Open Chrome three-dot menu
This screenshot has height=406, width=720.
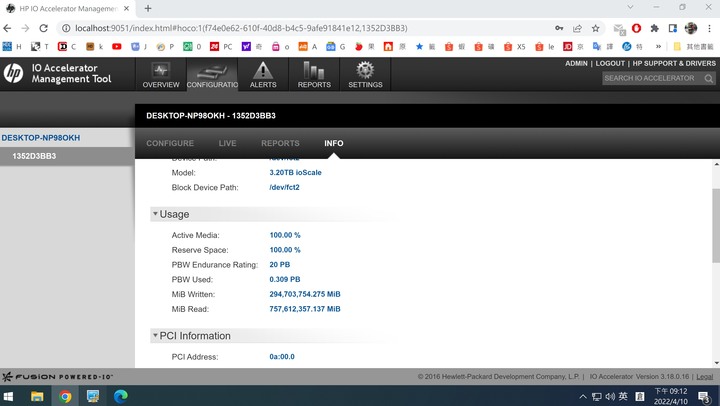point(709,28)
